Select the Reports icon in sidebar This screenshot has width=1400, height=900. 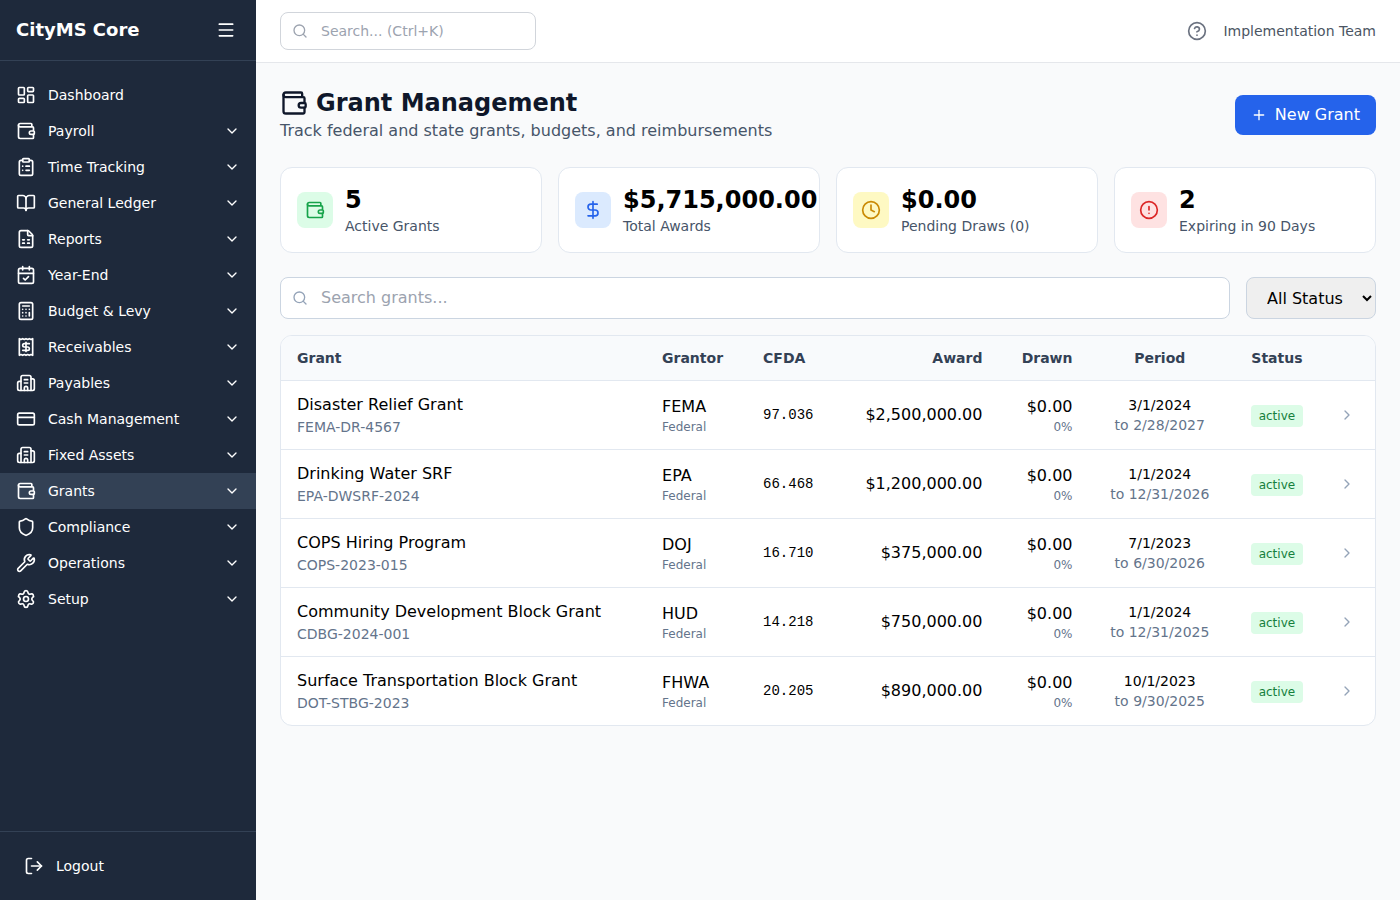click(25, 238)
